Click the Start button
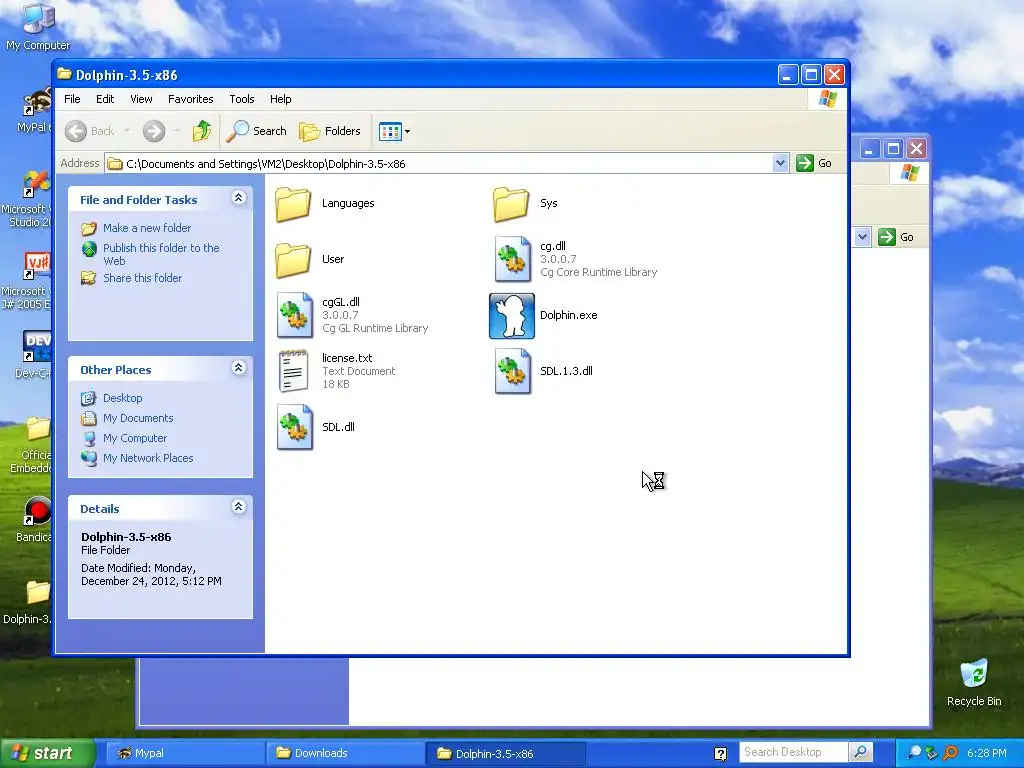The width and height of the screenshot is (1024, 768). (x=47, y=753)
